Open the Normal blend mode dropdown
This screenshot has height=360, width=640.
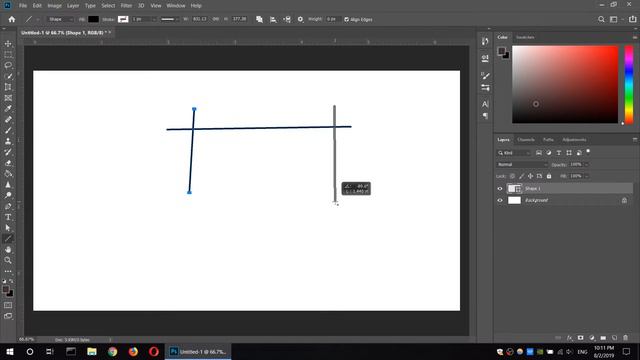pos(522,164)
